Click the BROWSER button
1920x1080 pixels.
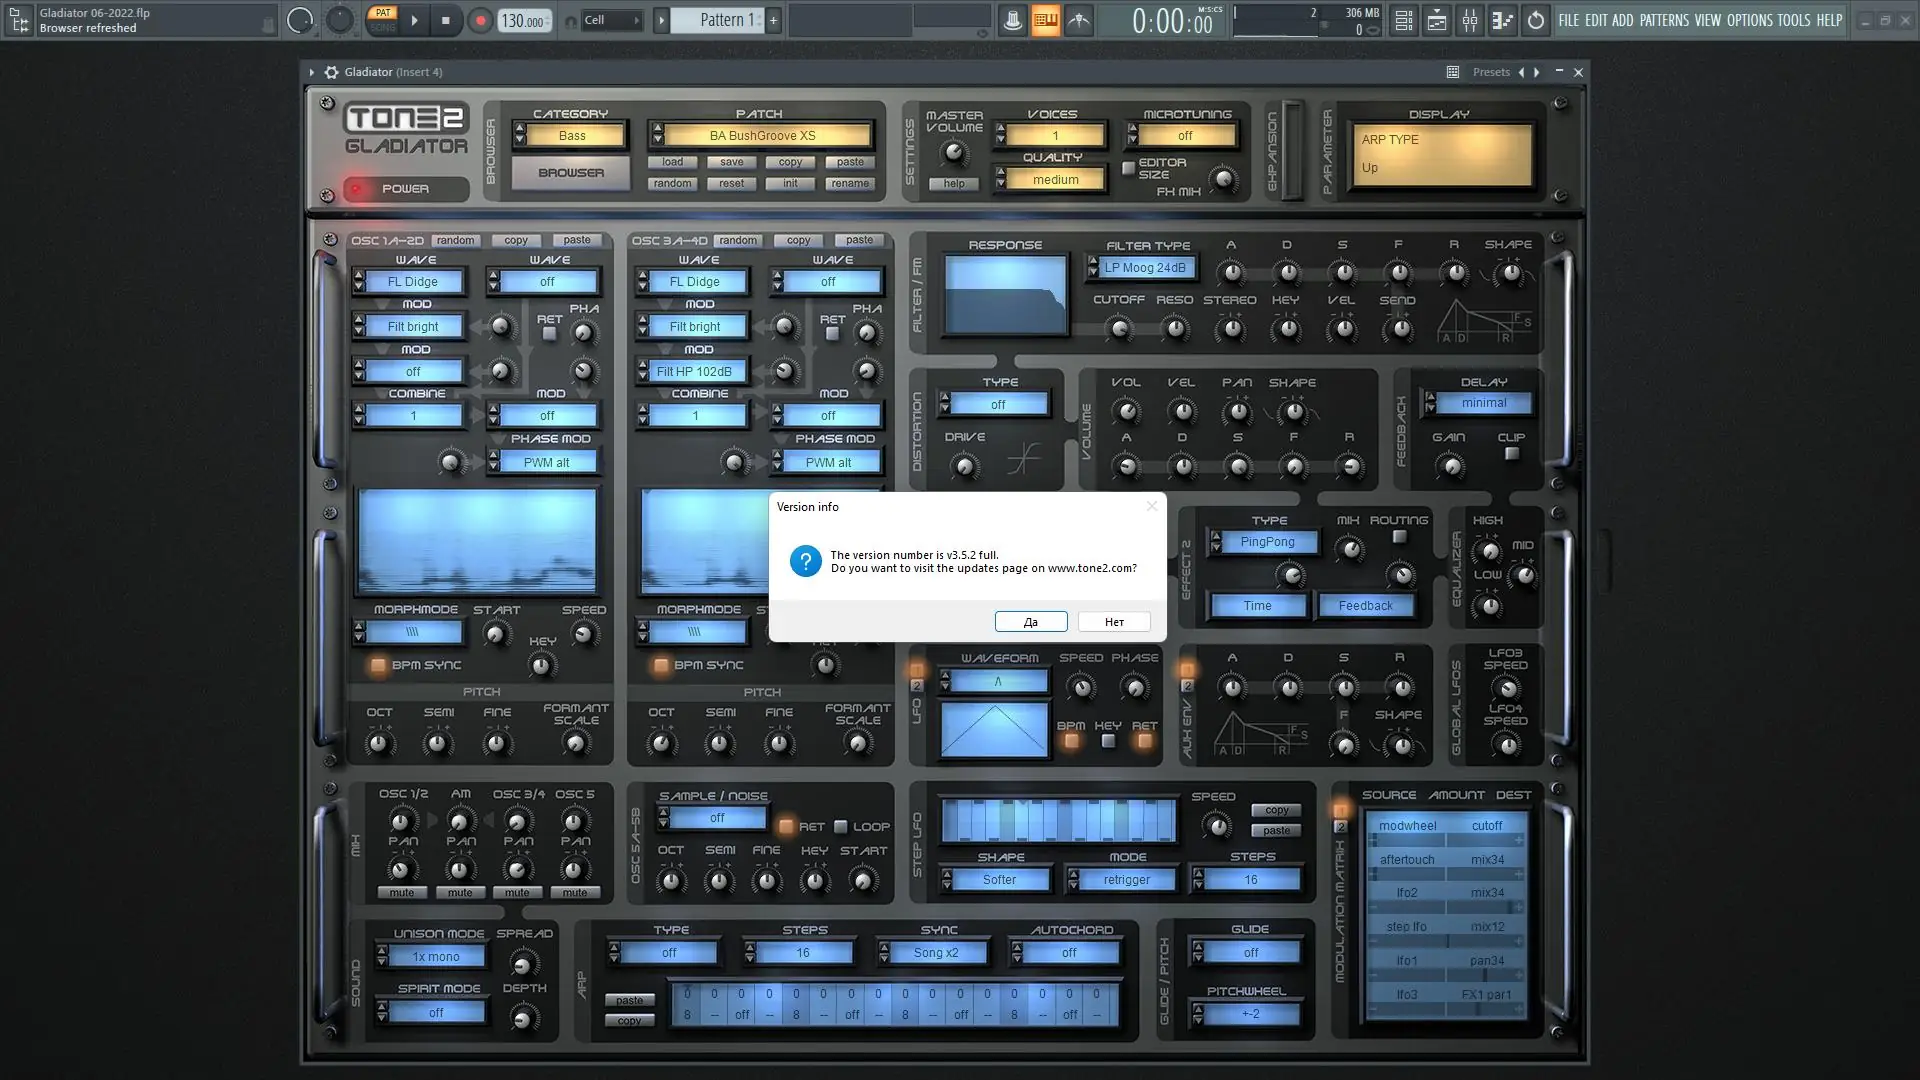coord(571,173)
